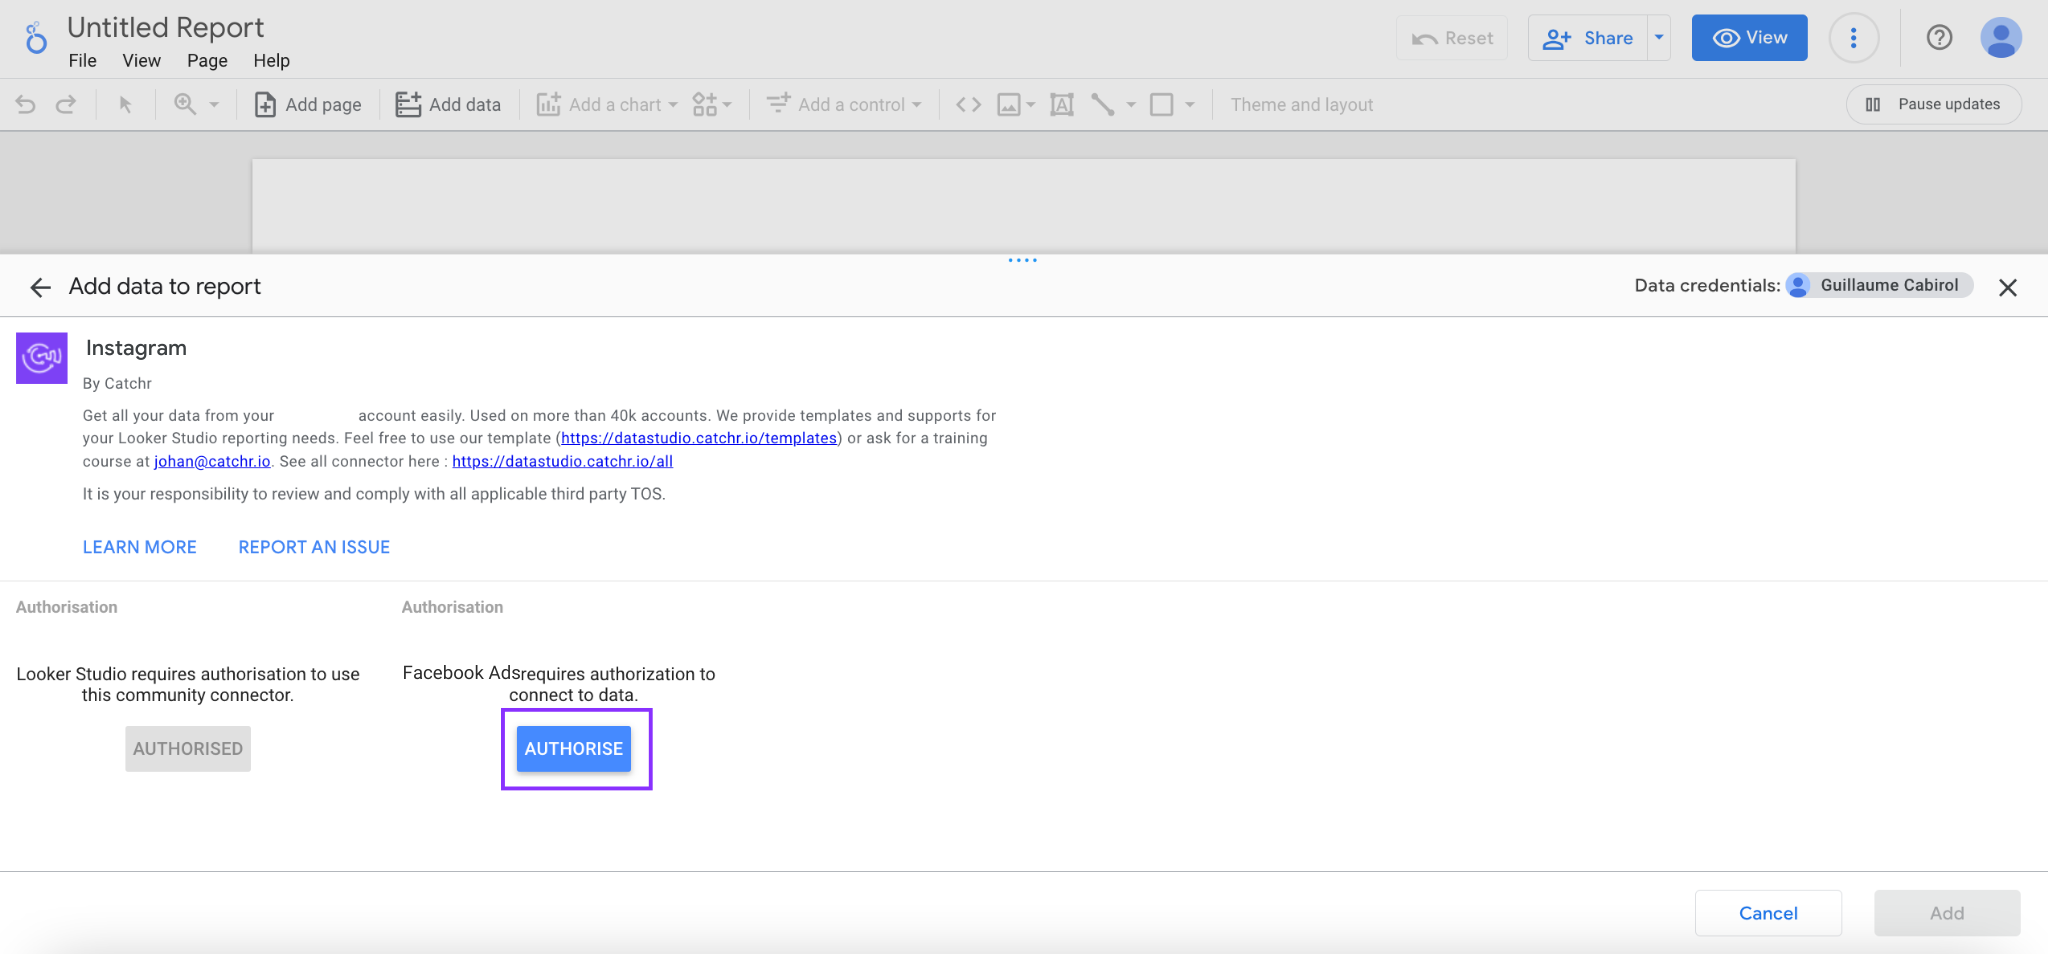Click the Guillaume Cabirol data credentials chip
Image resolution: width=2048 pixels, height=954 pixels.
point(1879,286)
